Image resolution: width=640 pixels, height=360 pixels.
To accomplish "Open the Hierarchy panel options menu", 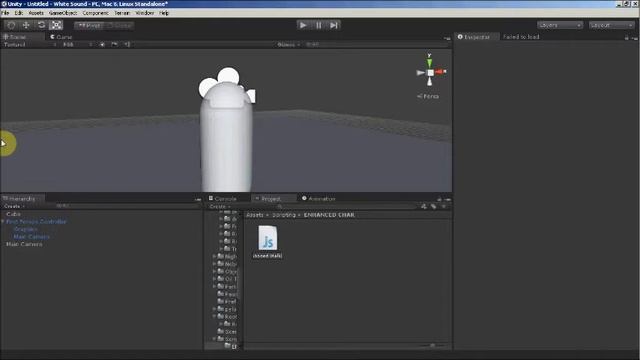I will point(198,200).
